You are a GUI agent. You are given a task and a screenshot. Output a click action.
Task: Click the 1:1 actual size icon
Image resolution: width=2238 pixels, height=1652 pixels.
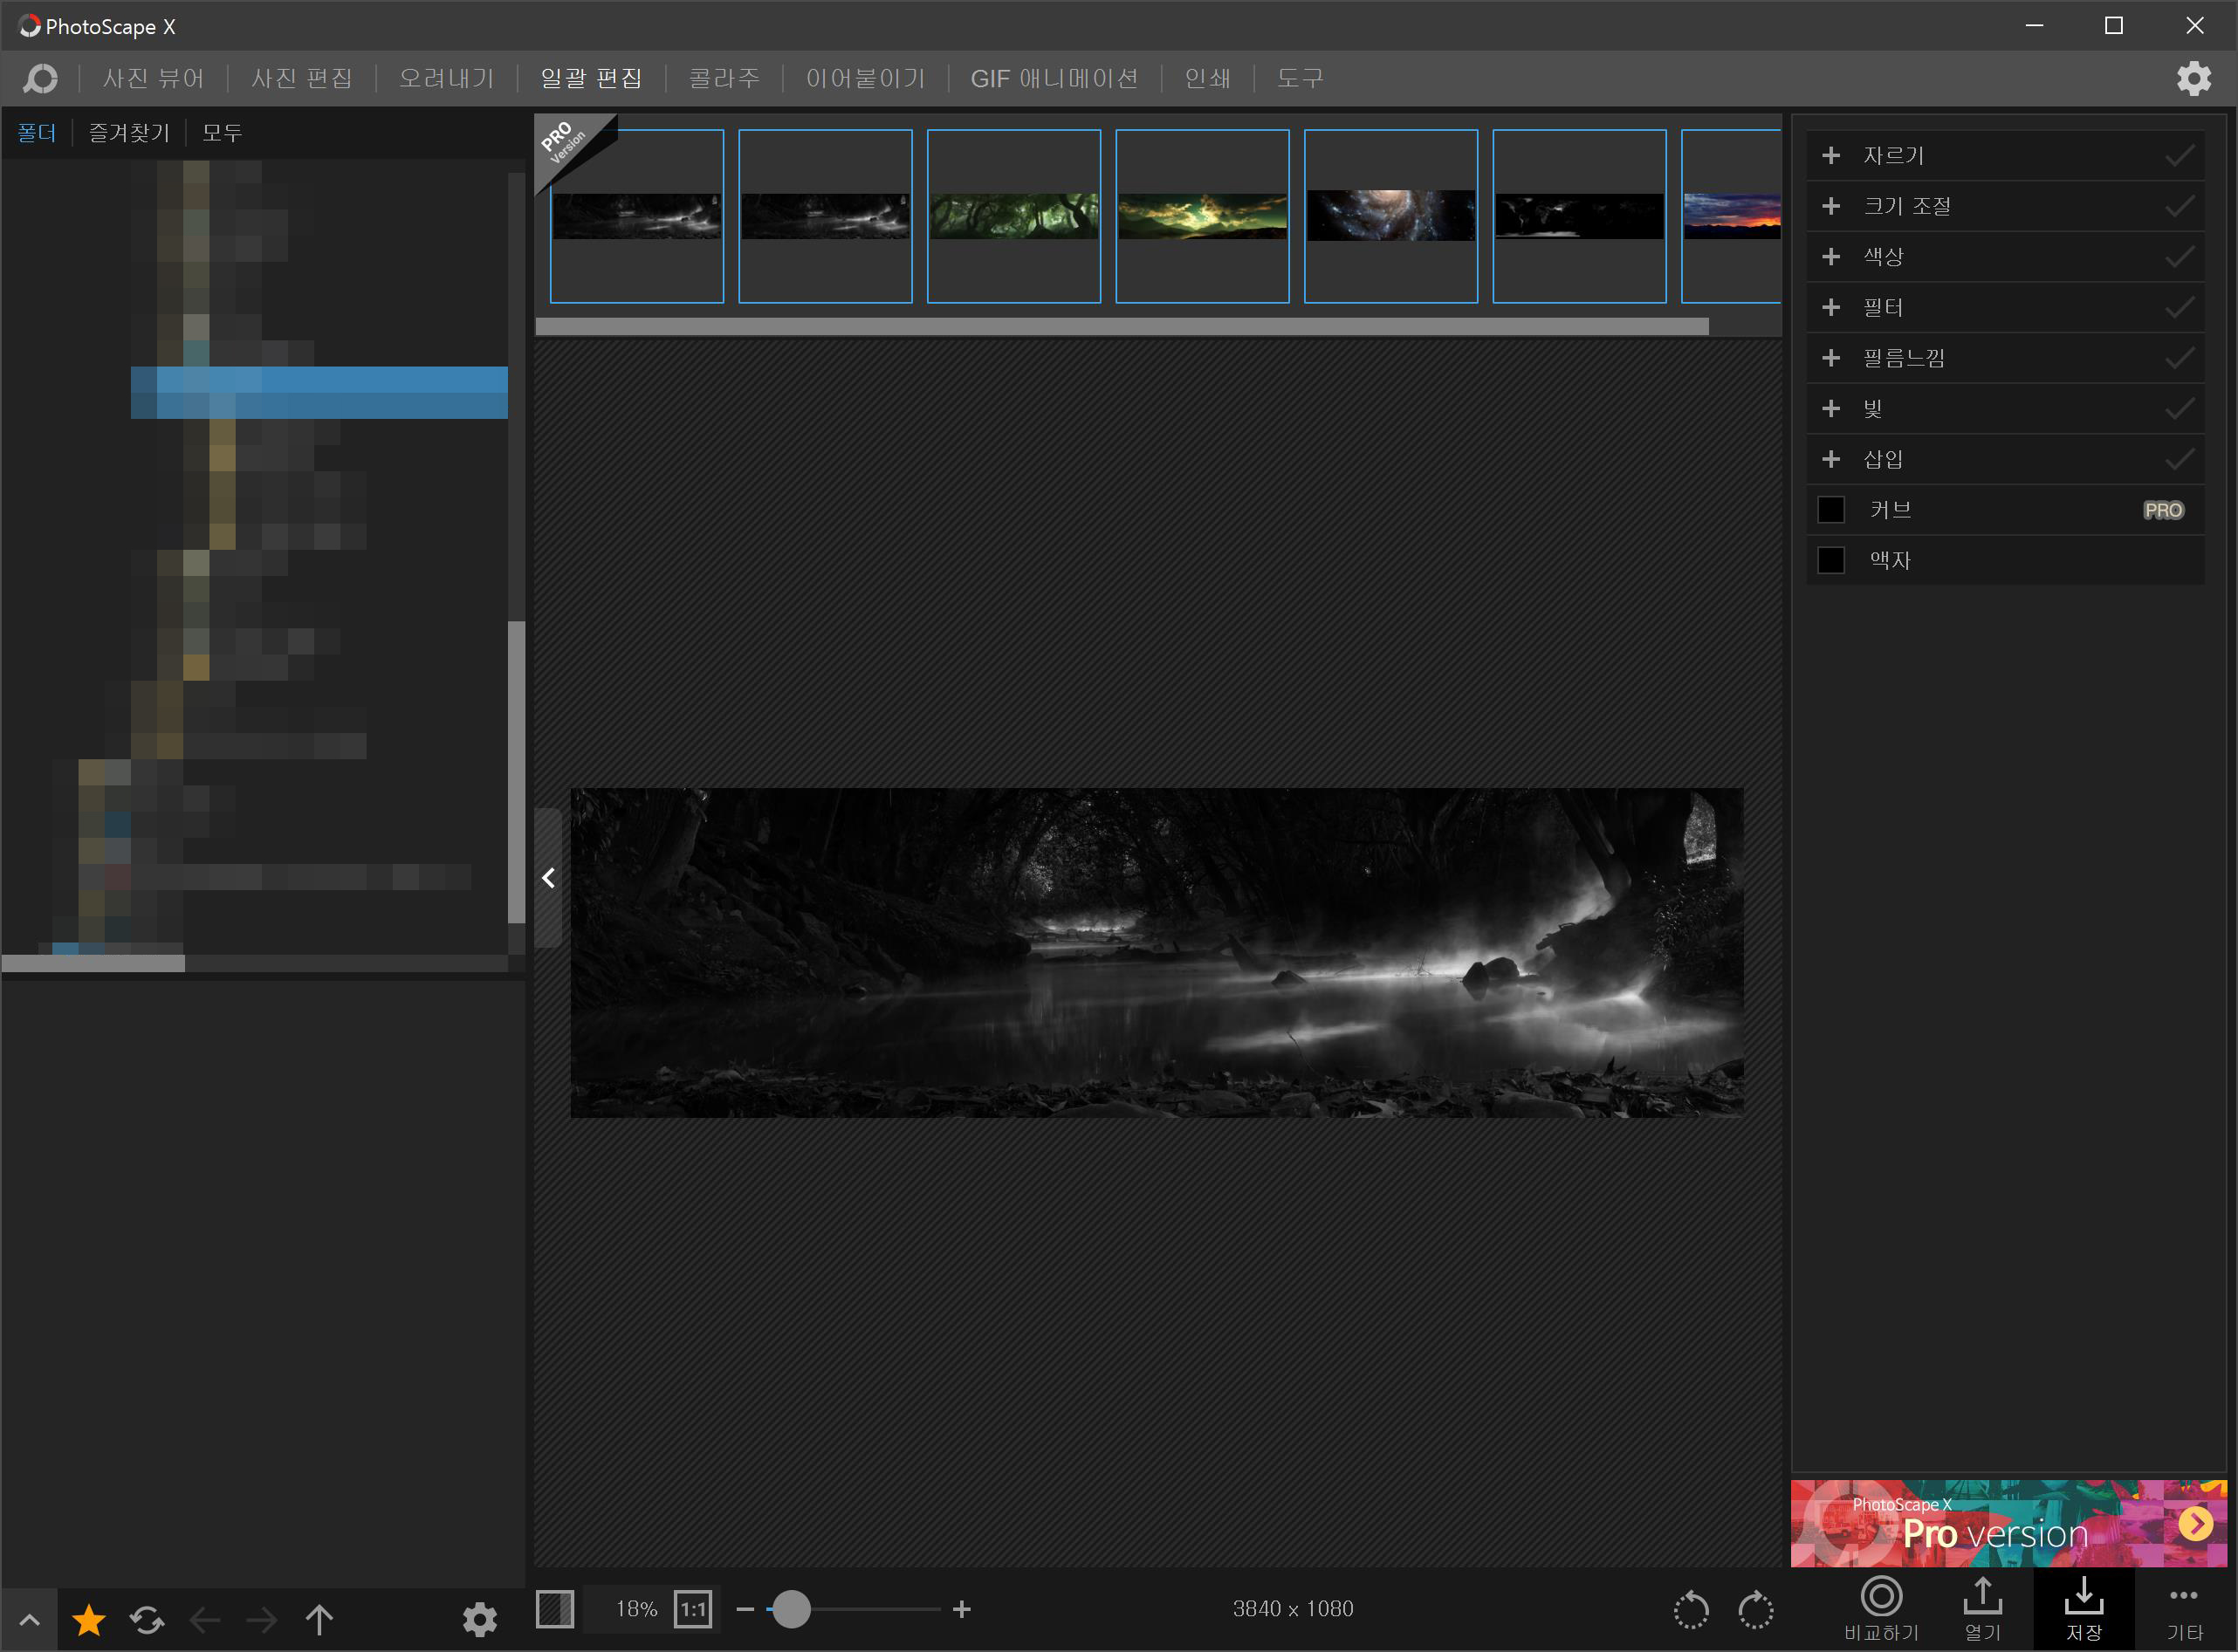[x=693, y=1610]
